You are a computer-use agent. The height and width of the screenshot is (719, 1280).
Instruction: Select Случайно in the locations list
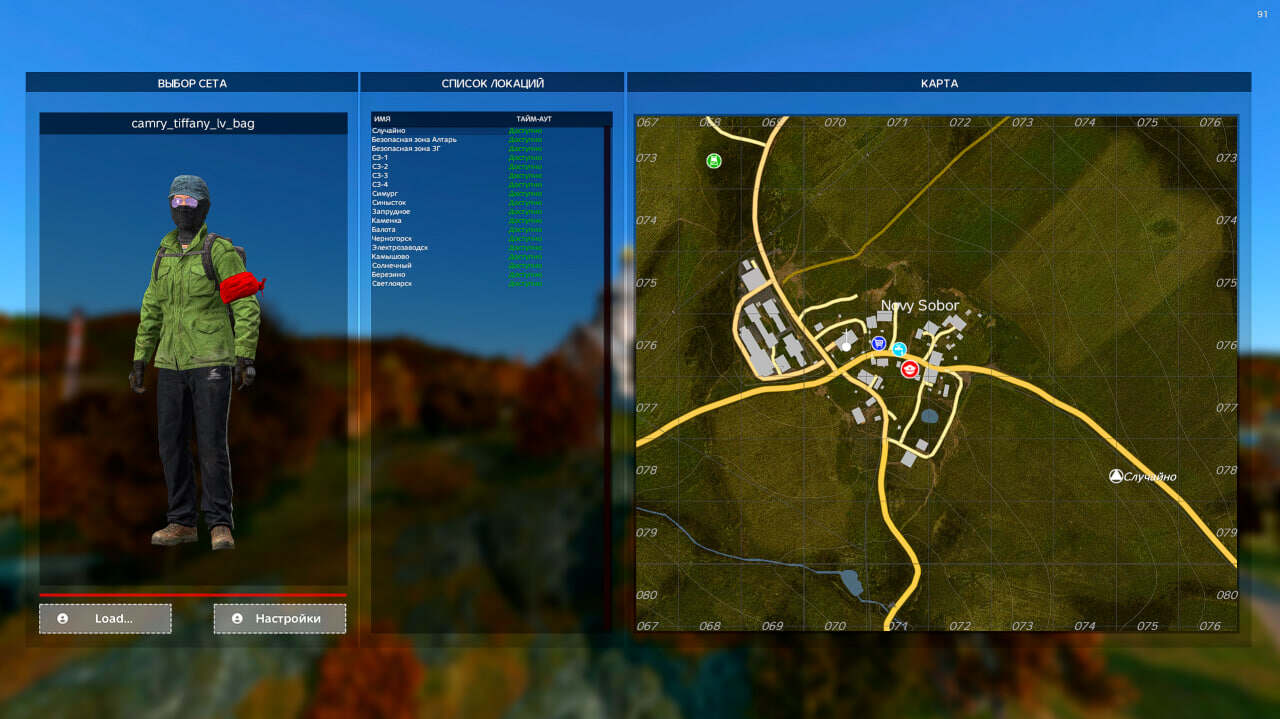488,131
